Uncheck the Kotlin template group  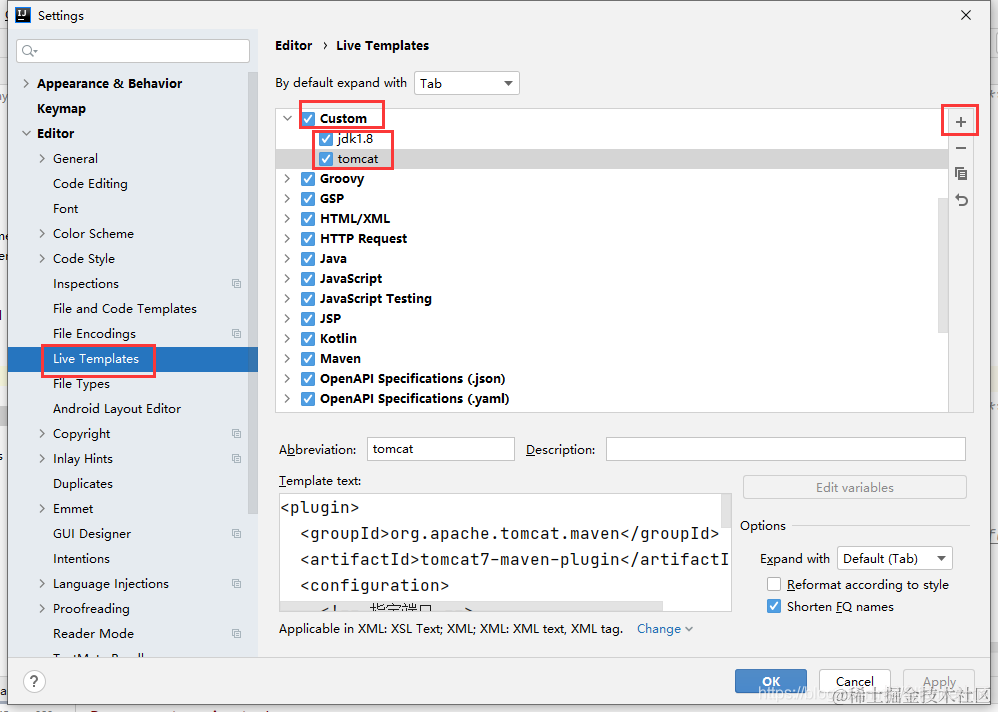(x=309, y=339)
